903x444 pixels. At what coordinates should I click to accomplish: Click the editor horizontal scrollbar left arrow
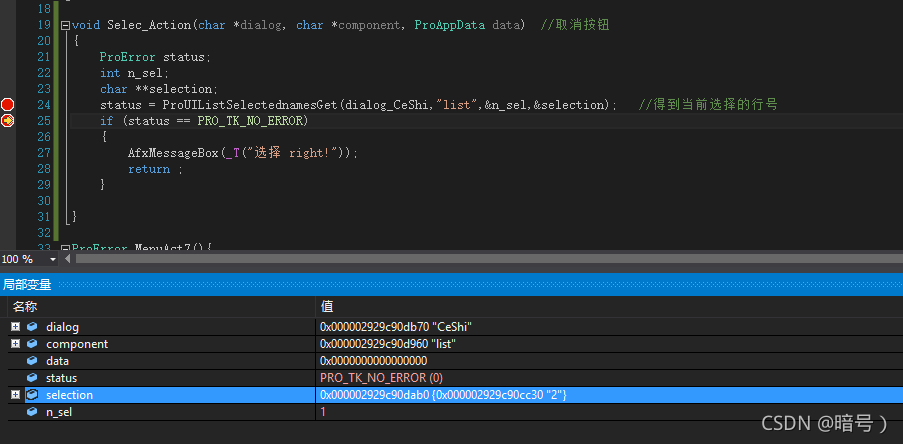point(68,259)
